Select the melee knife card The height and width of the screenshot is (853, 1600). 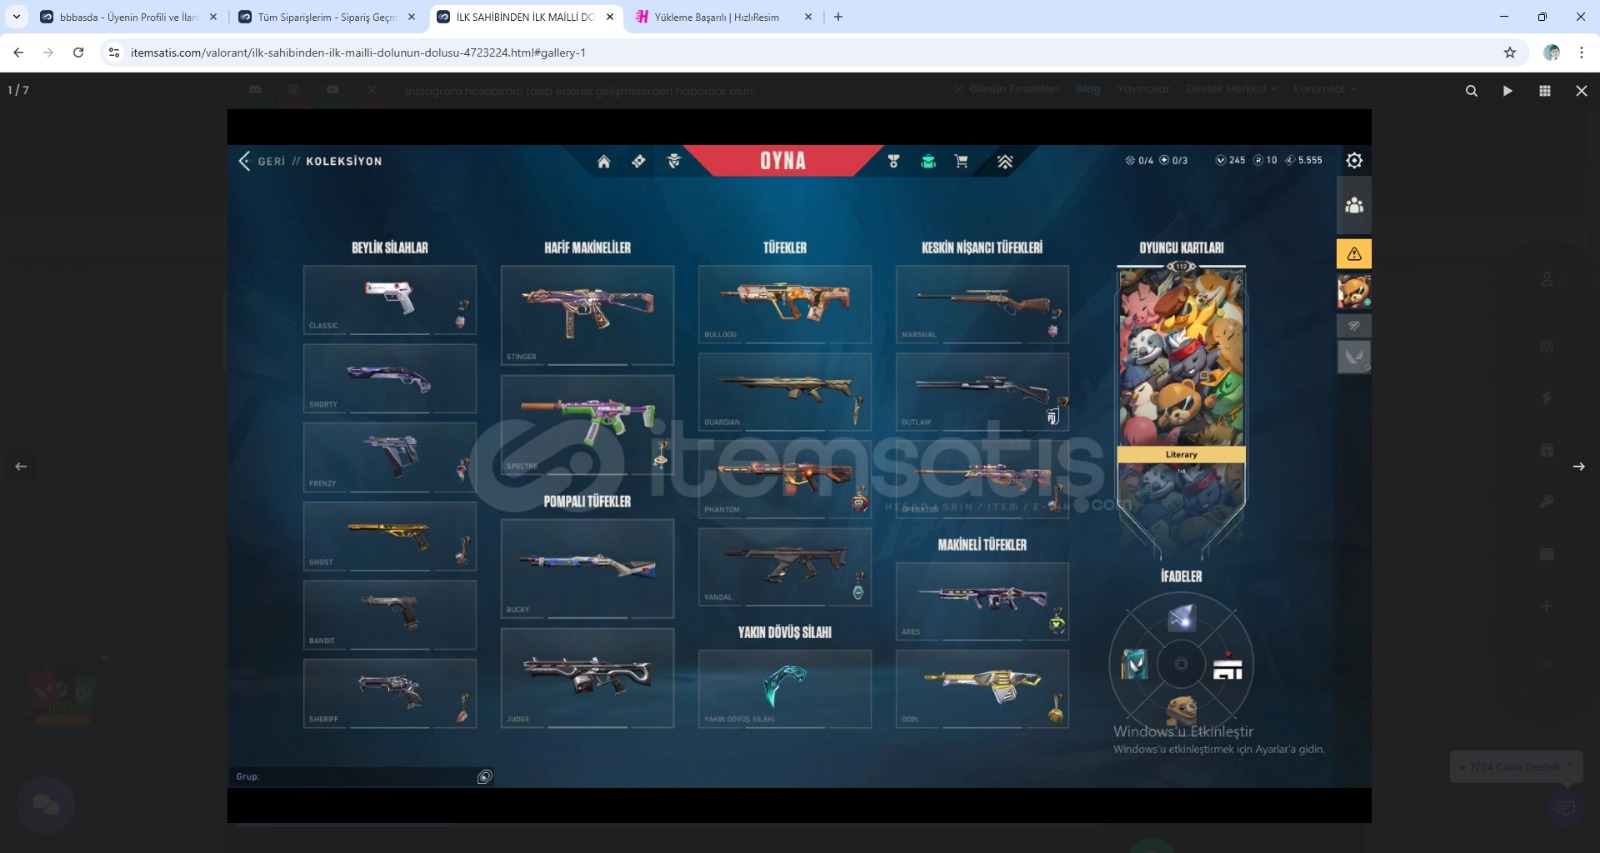pyautogui.click(x=785, y=689)
